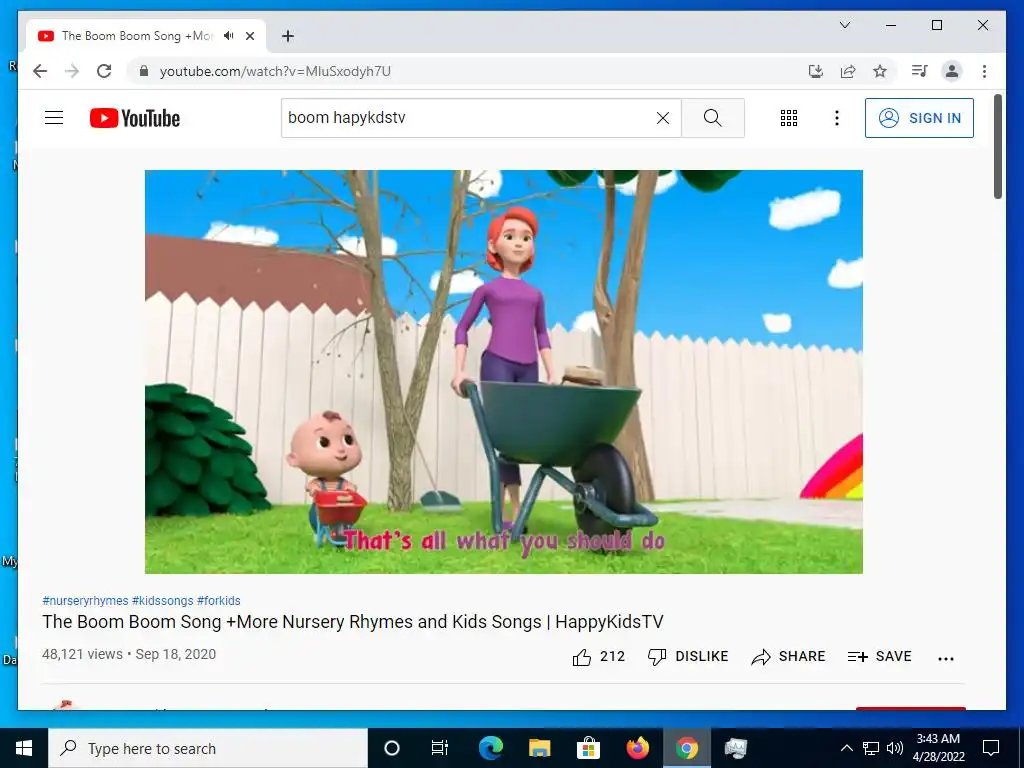Open more actions ellipsis under video
Image resolution: width=1024 pixels, height=768 pixels.
(x=946, y=658)
